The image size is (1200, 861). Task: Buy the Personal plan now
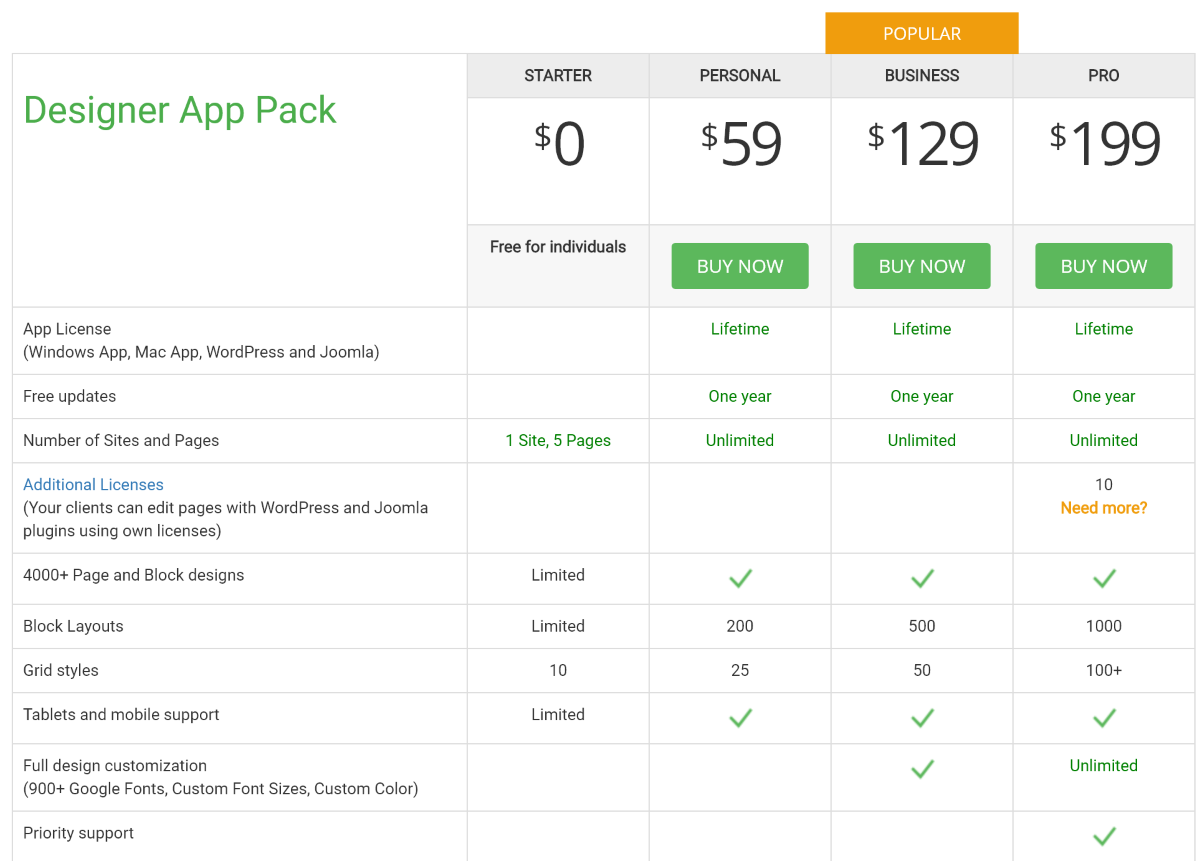coord(740,266)
